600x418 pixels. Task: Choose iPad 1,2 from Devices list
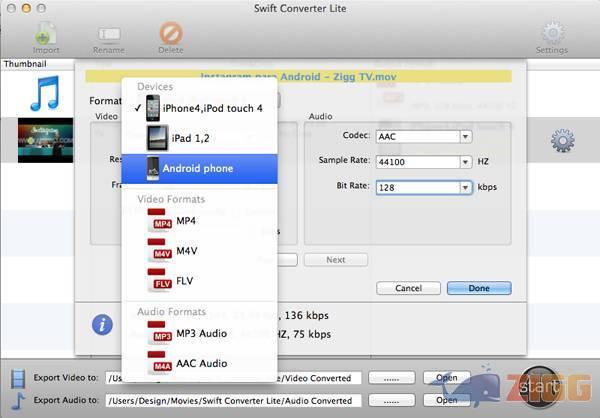coord(199,138)
